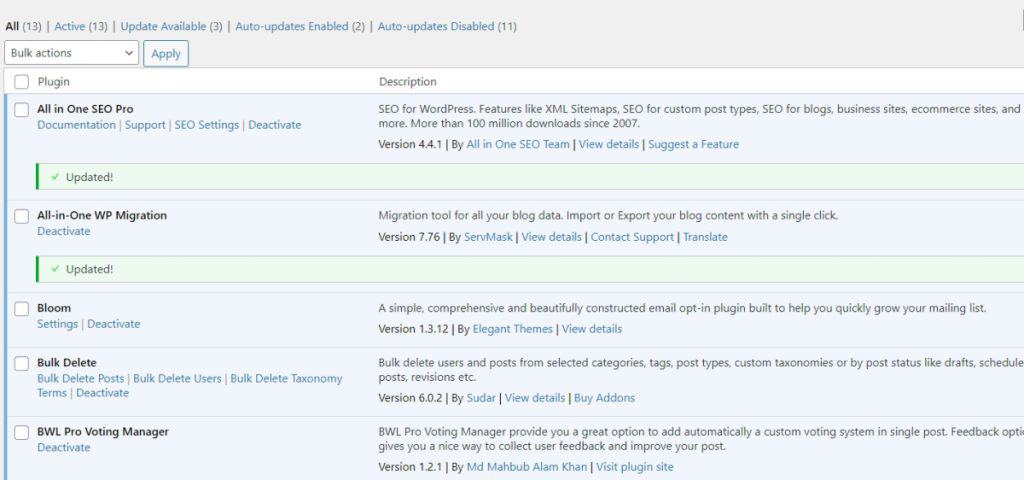The width and height of the screenshot is (1024, 480).
Task: Select the BWL Pro Voting Manager checkbox
Action: (22, 432)
